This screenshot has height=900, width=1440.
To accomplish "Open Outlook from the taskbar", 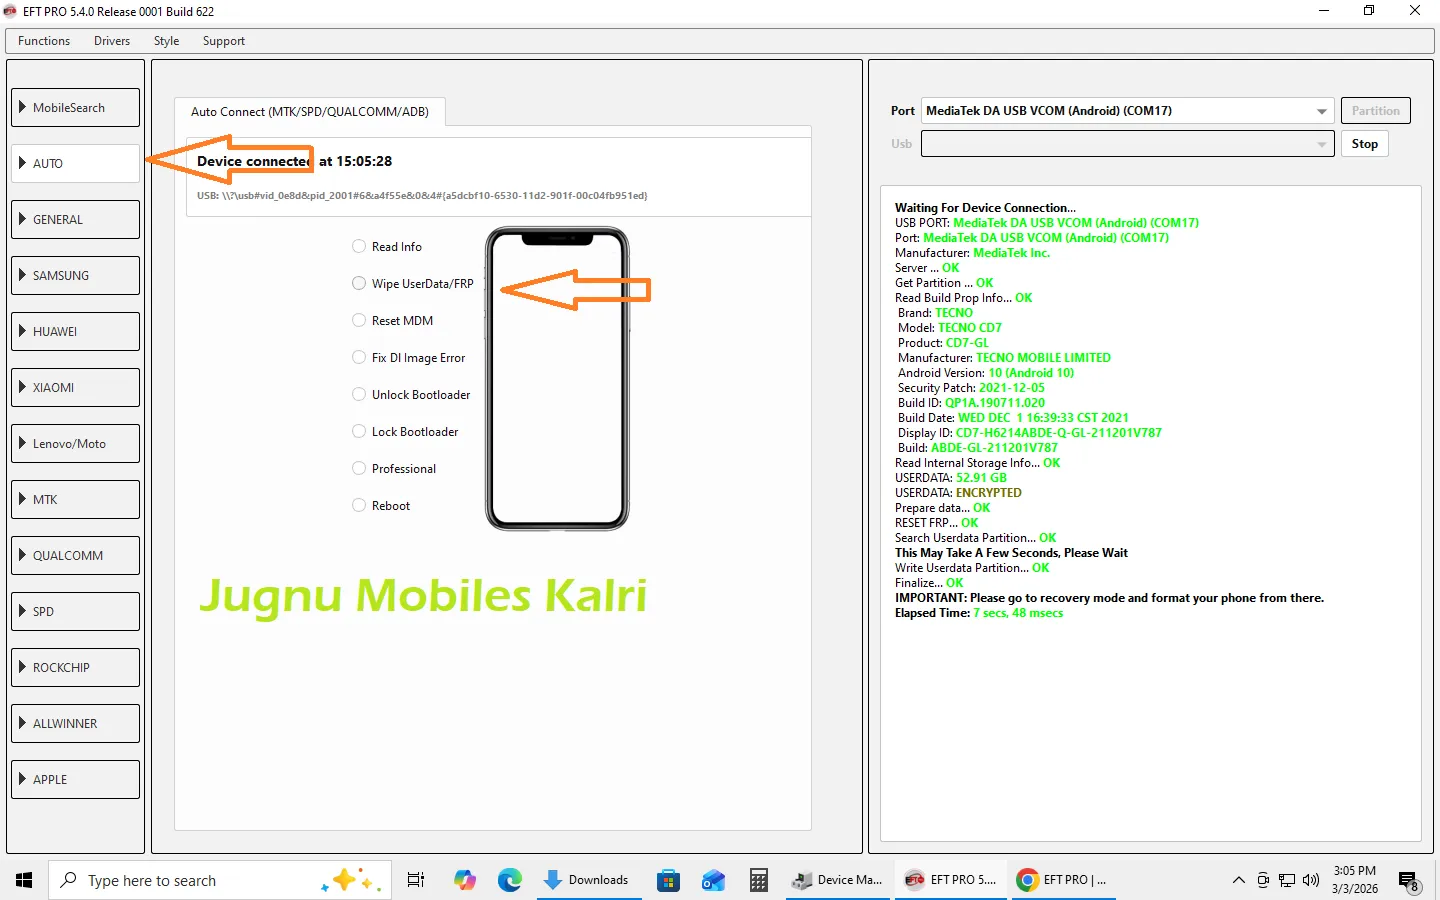I will coord(713,880).
